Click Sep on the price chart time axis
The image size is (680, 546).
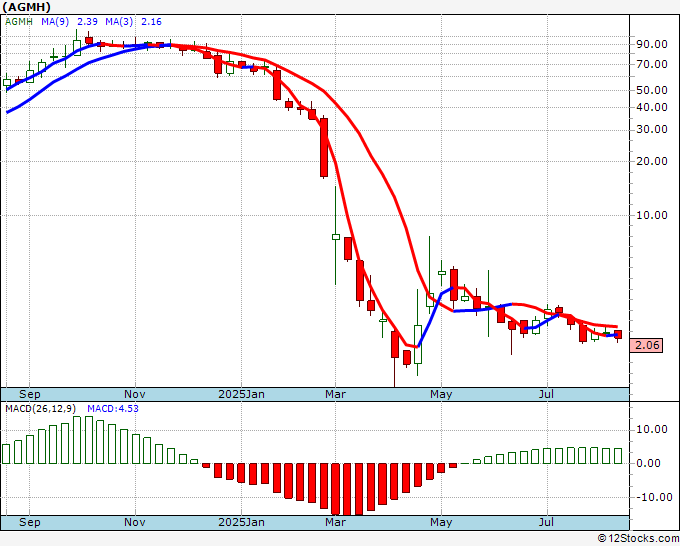click(29, 394)
